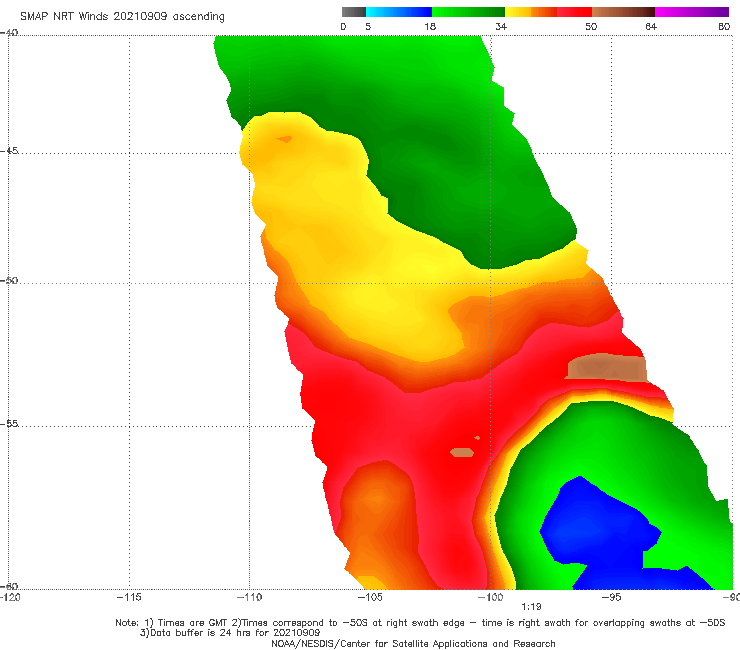Click the longitude label '-120'
This screenshot has height=650, width=740.
click(10, 597)
